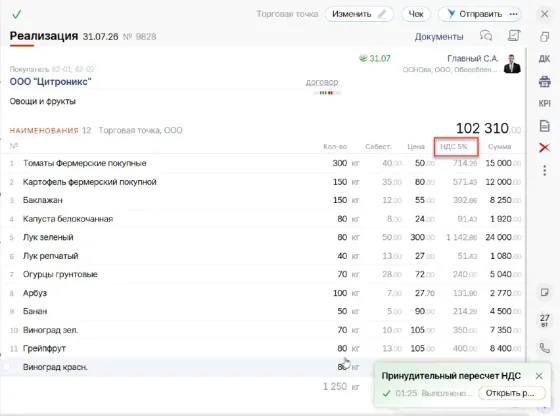This screenshot has width=560, height=416.
Task: Click the Сумма column header
Action: (x=499, y=147)
